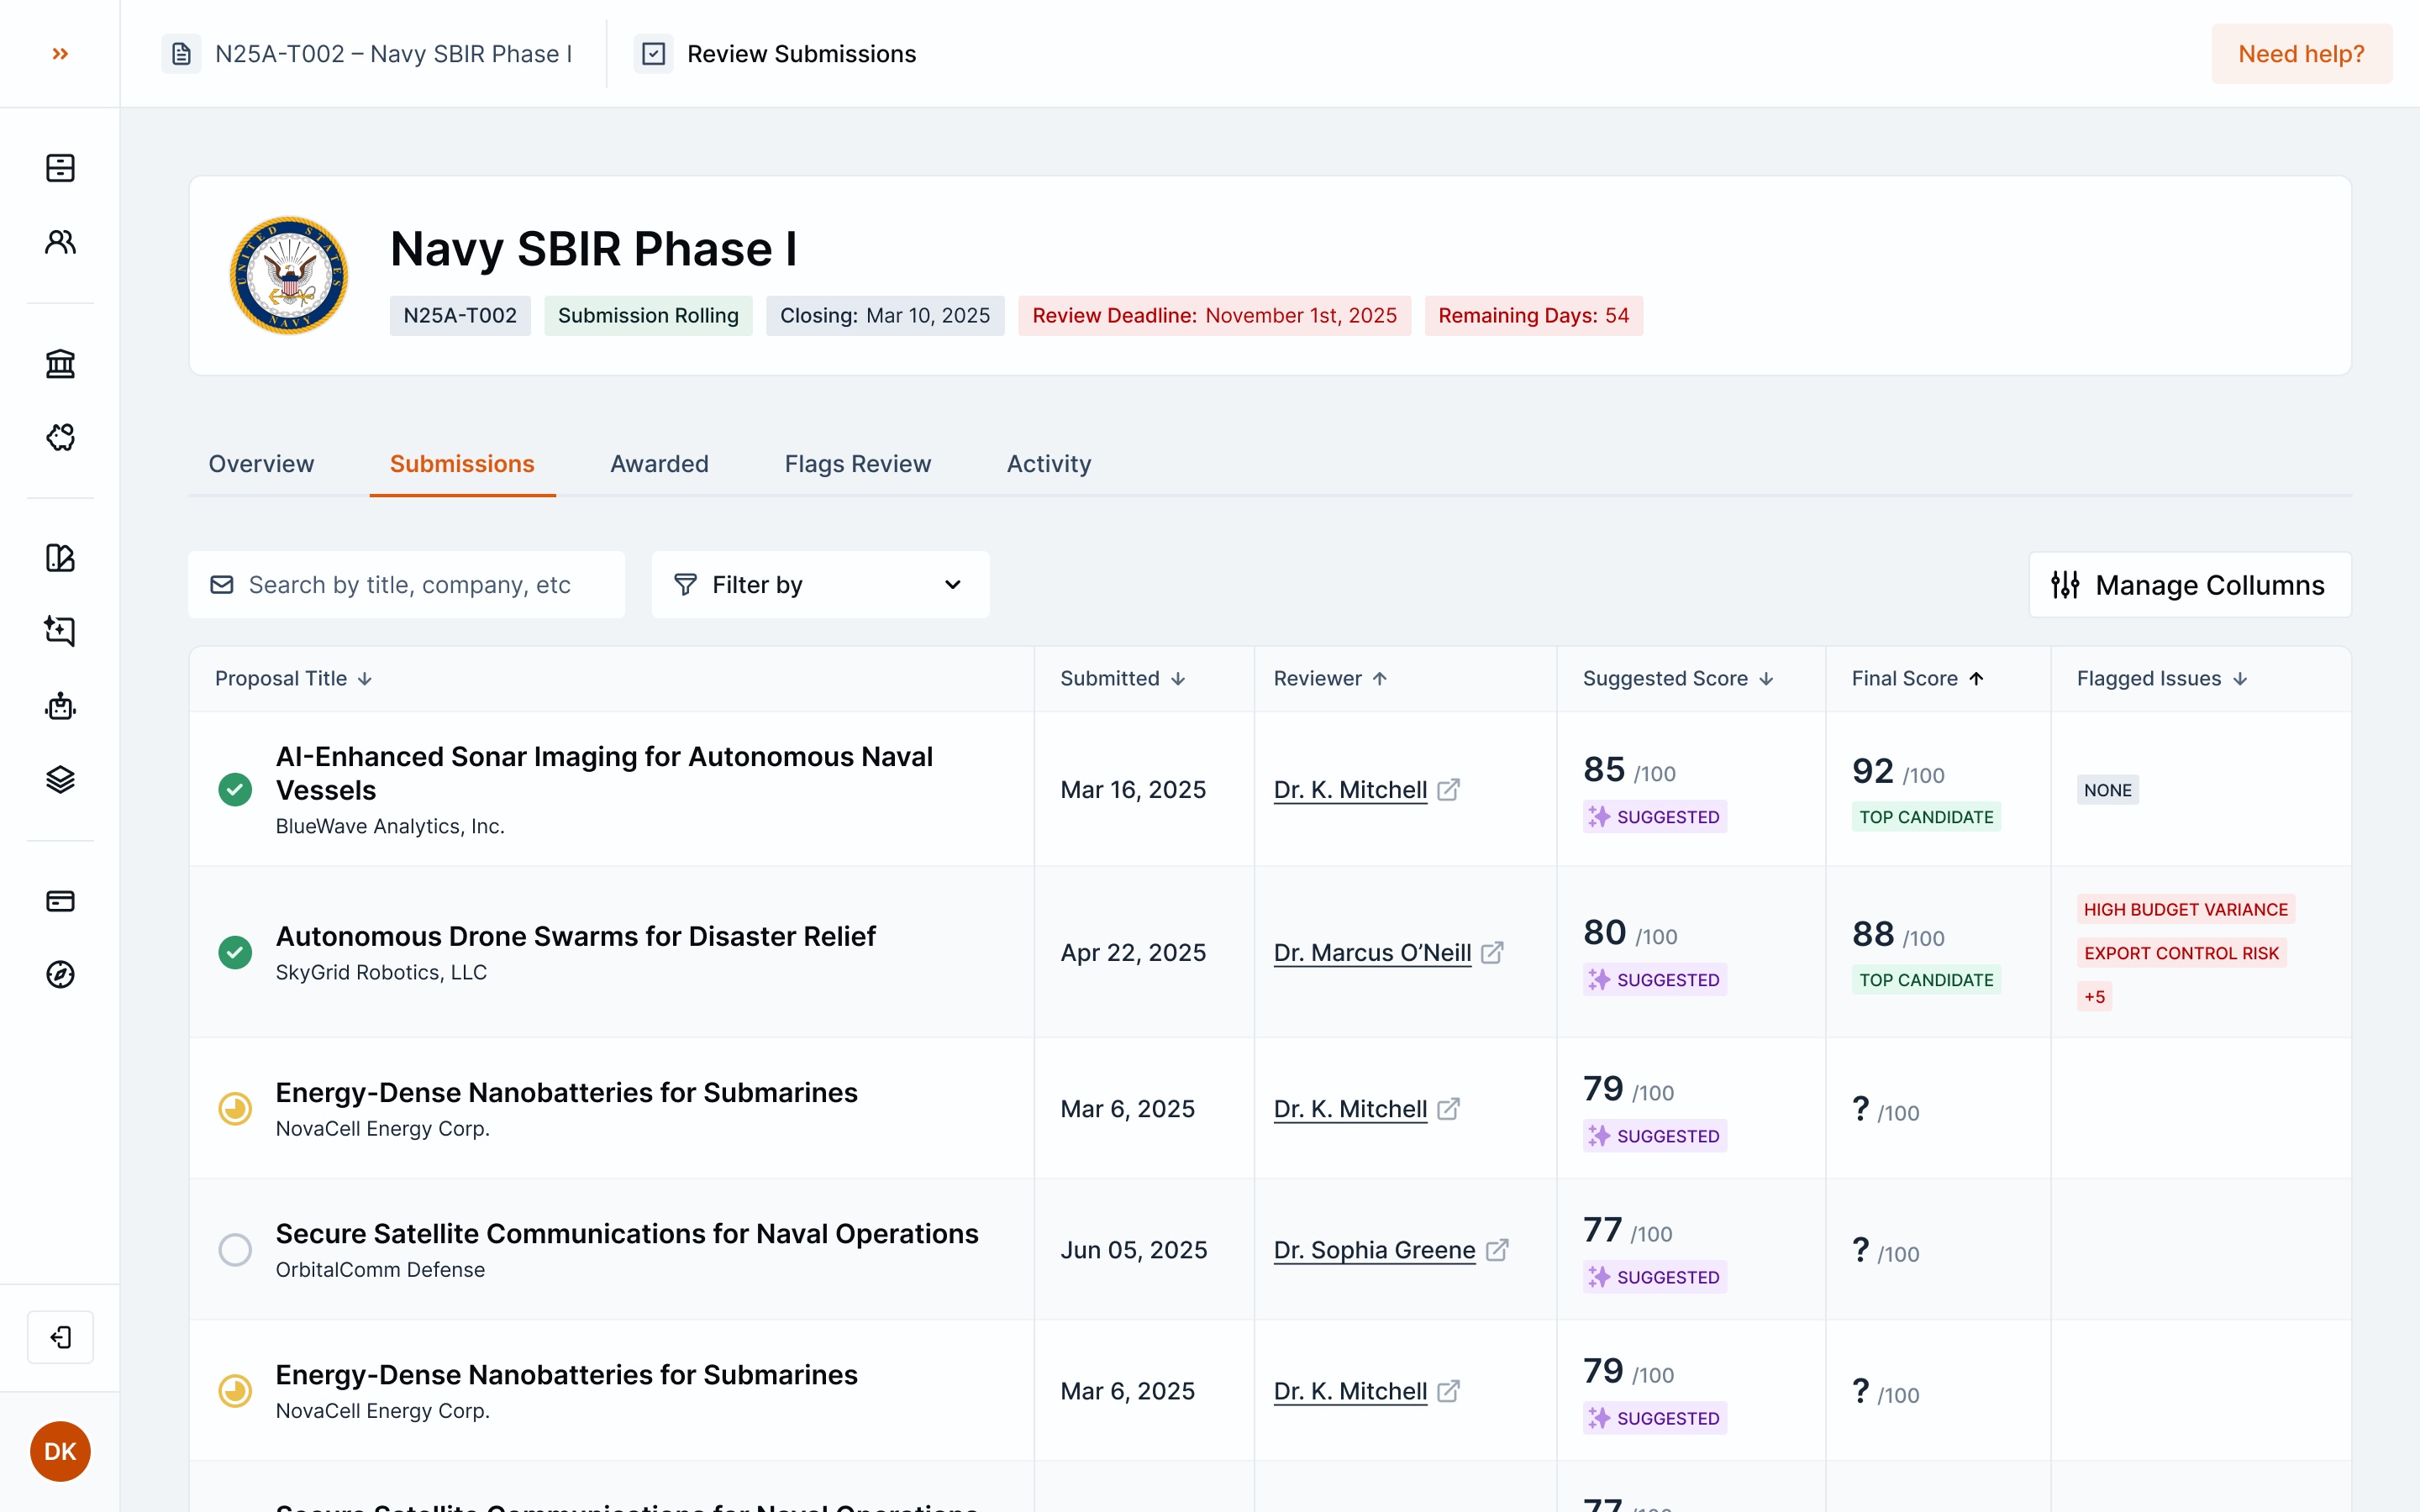
Task: Toggle the completed checkmark on AI-Enhanced Sonar Imaging
Action: pyautogui.click(x=235, y=789)
